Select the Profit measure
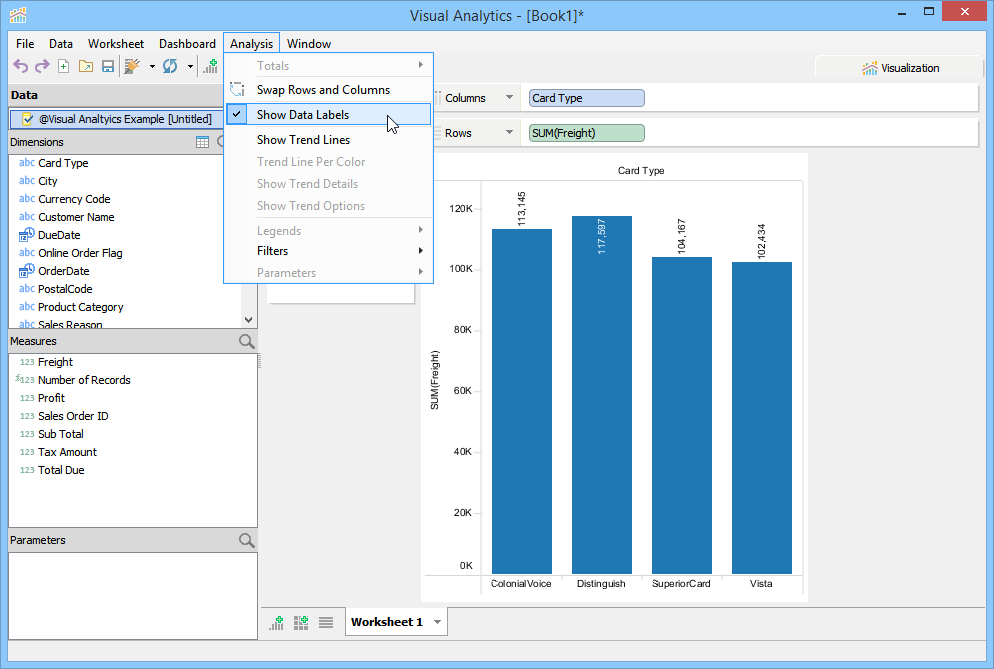Viewport: 994px width, 669px height. pyautogui.click(x=51, y=398)
